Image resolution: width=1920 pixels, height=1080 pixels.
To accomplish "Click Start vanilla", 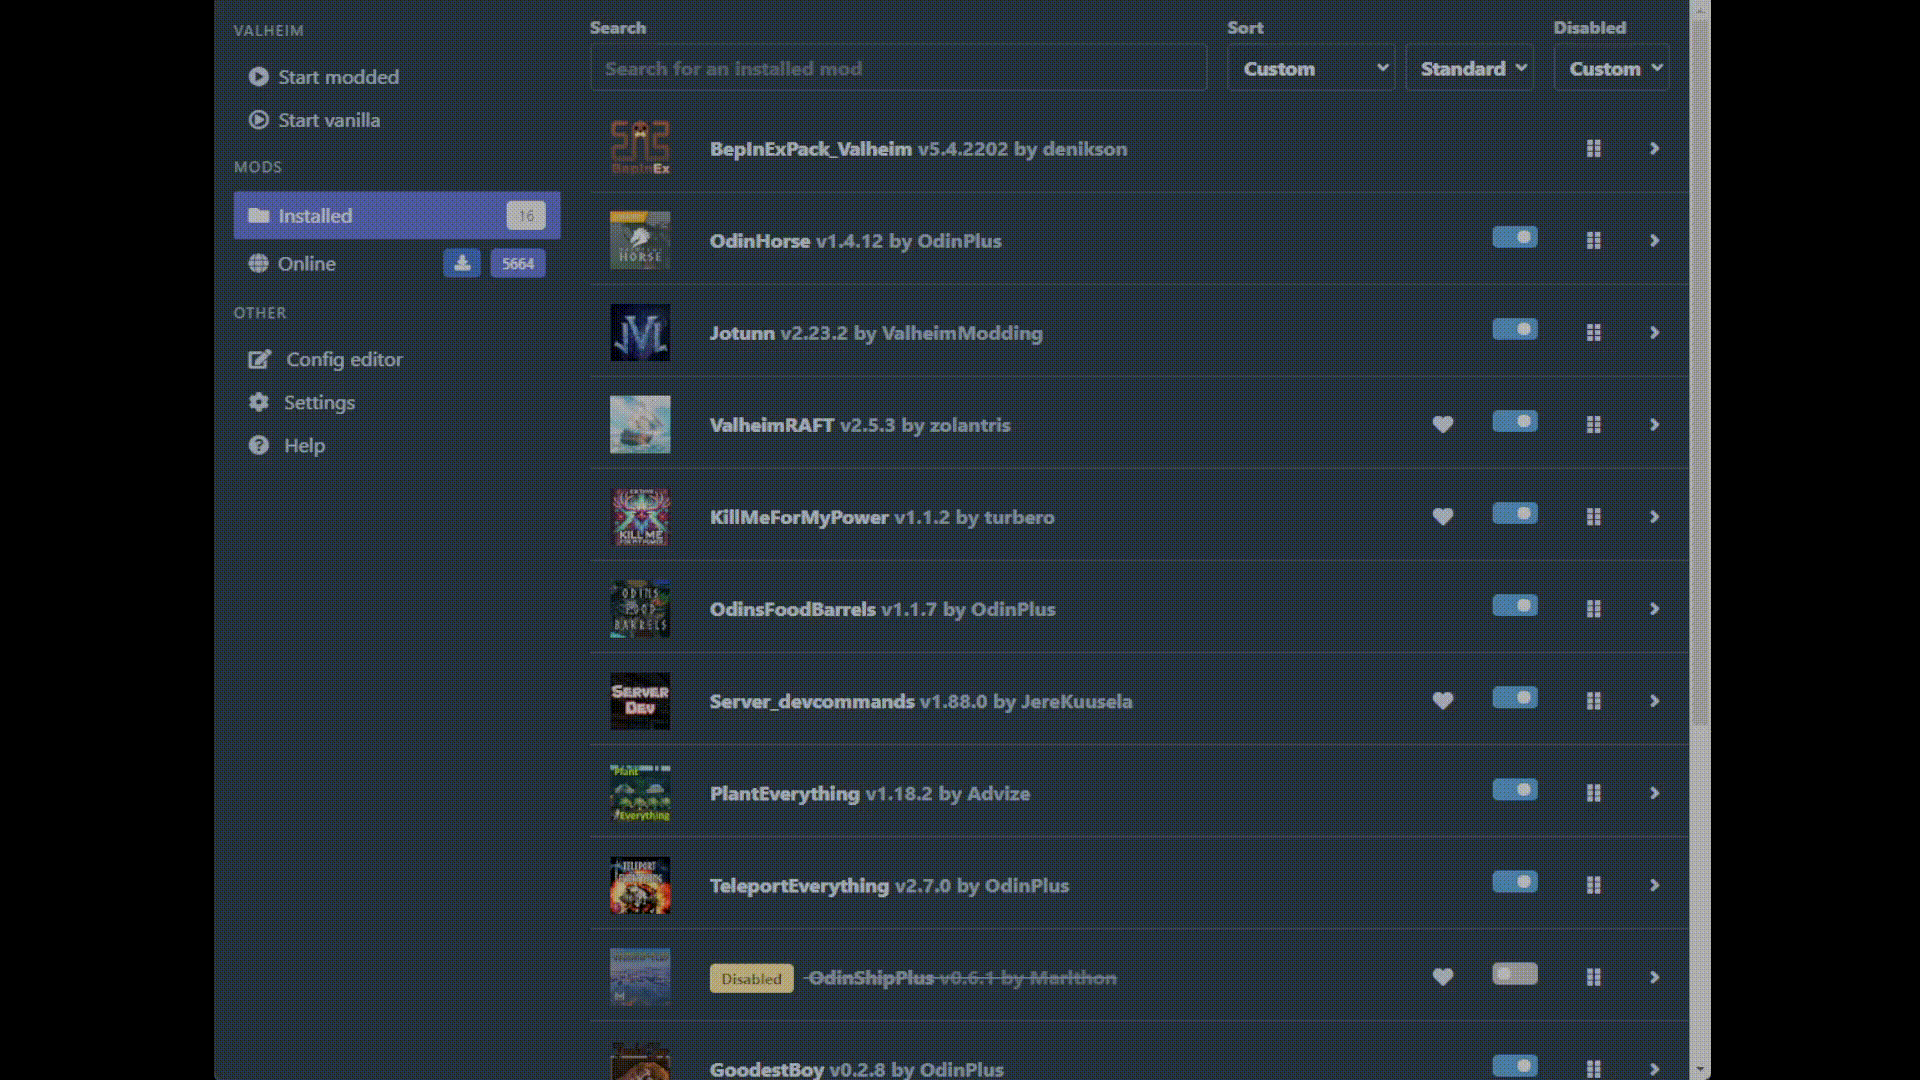I will pos(328,120).
